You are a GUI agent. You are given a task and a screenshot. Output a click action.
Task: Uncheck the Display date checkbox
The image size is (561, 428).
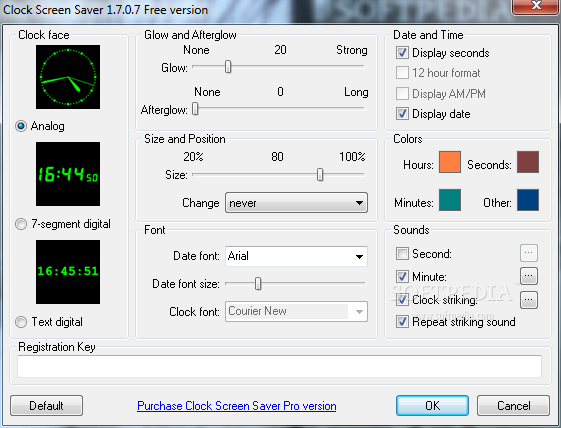click(x=402, y=114)
